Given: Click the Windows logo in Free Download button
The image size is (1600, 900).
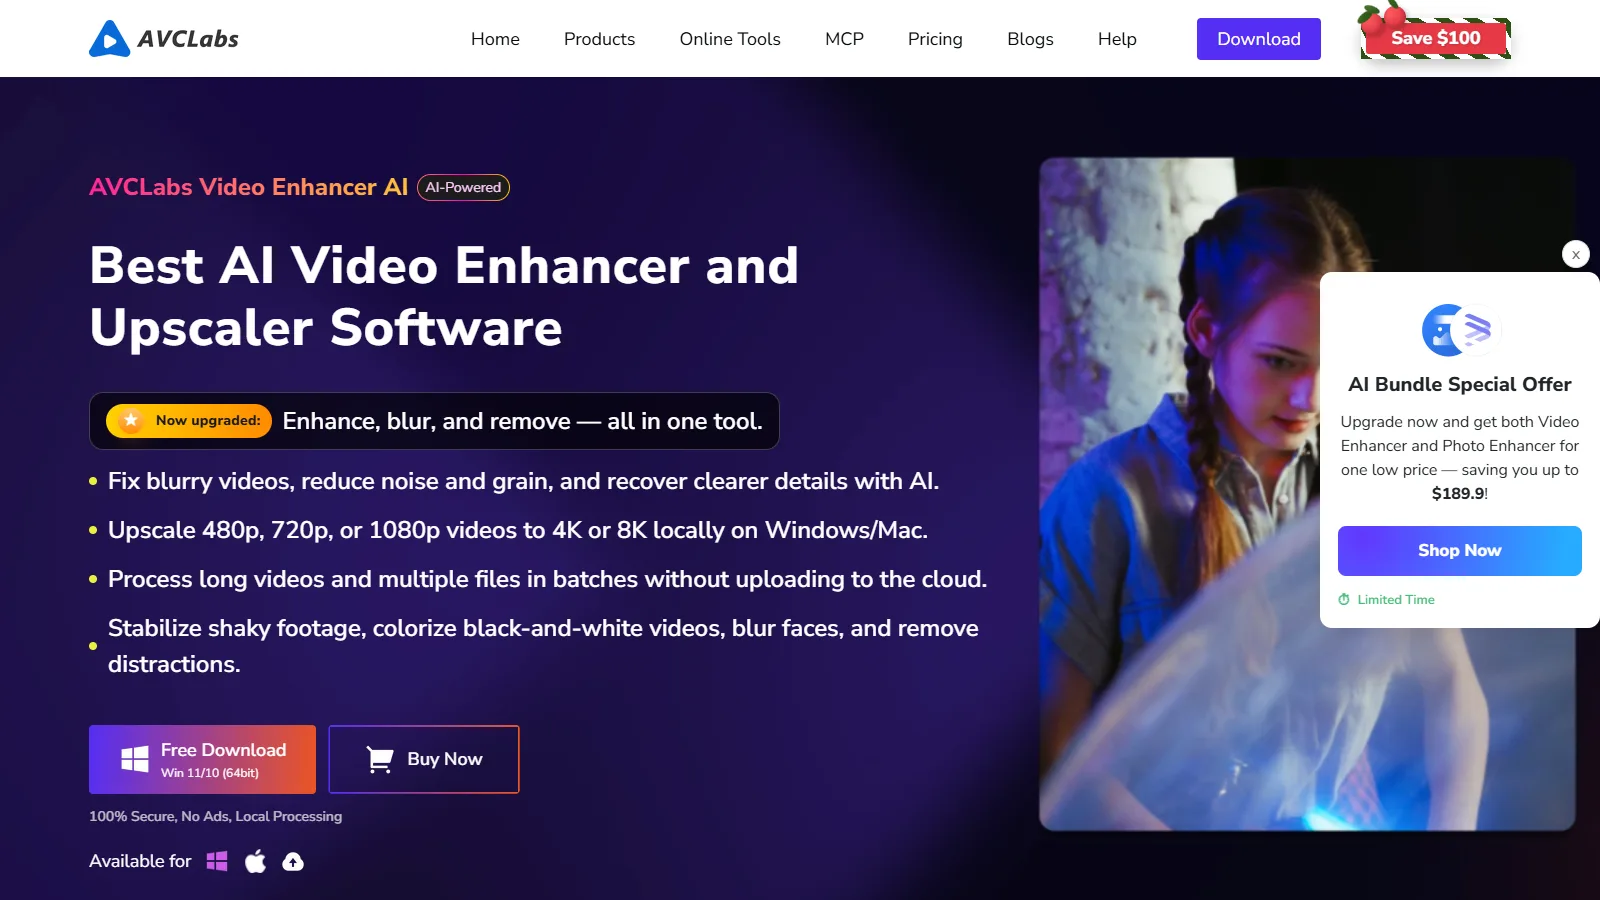Looking at the screenshot, I should click(135, 759).
